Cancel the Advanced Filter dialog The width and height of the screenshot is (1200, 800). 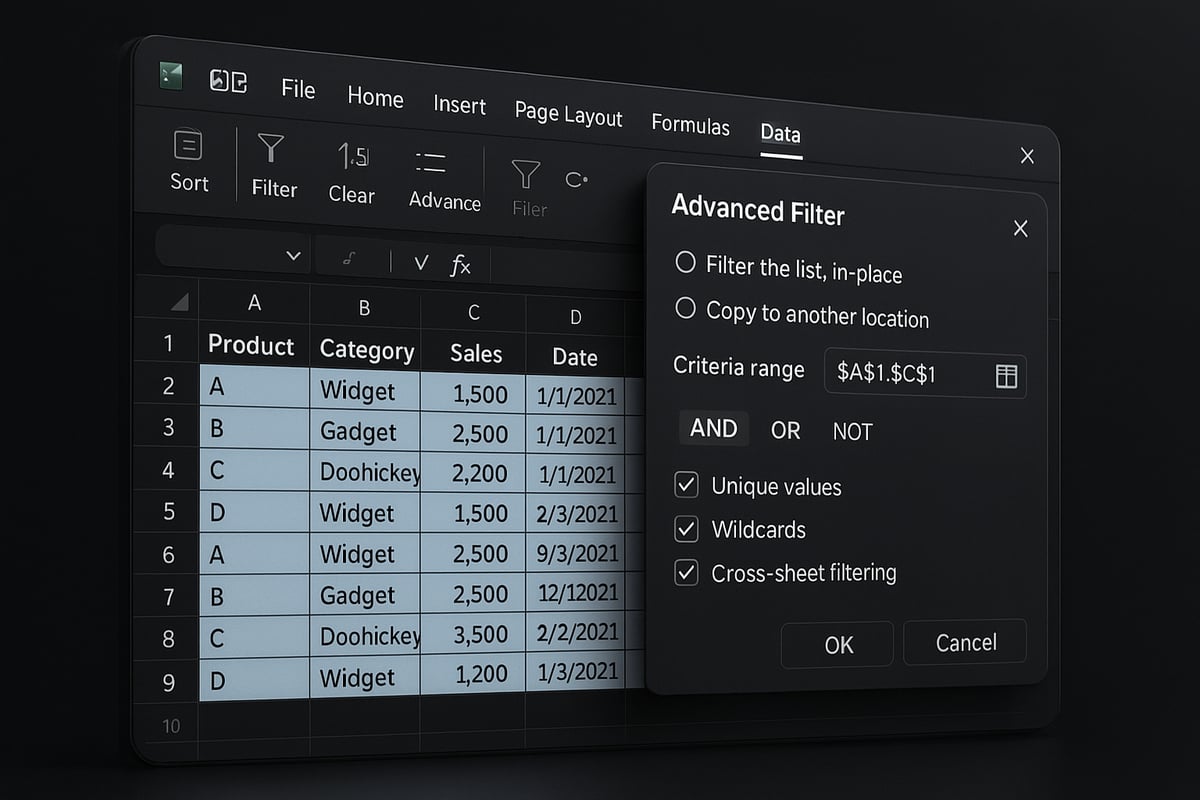(964, 643)
